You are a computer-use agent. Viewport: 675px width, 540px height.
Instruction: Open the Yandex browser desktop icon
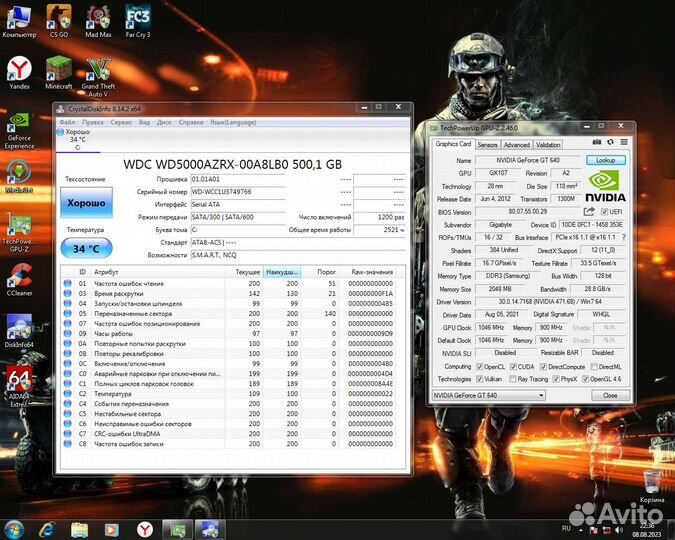[19, 72]
